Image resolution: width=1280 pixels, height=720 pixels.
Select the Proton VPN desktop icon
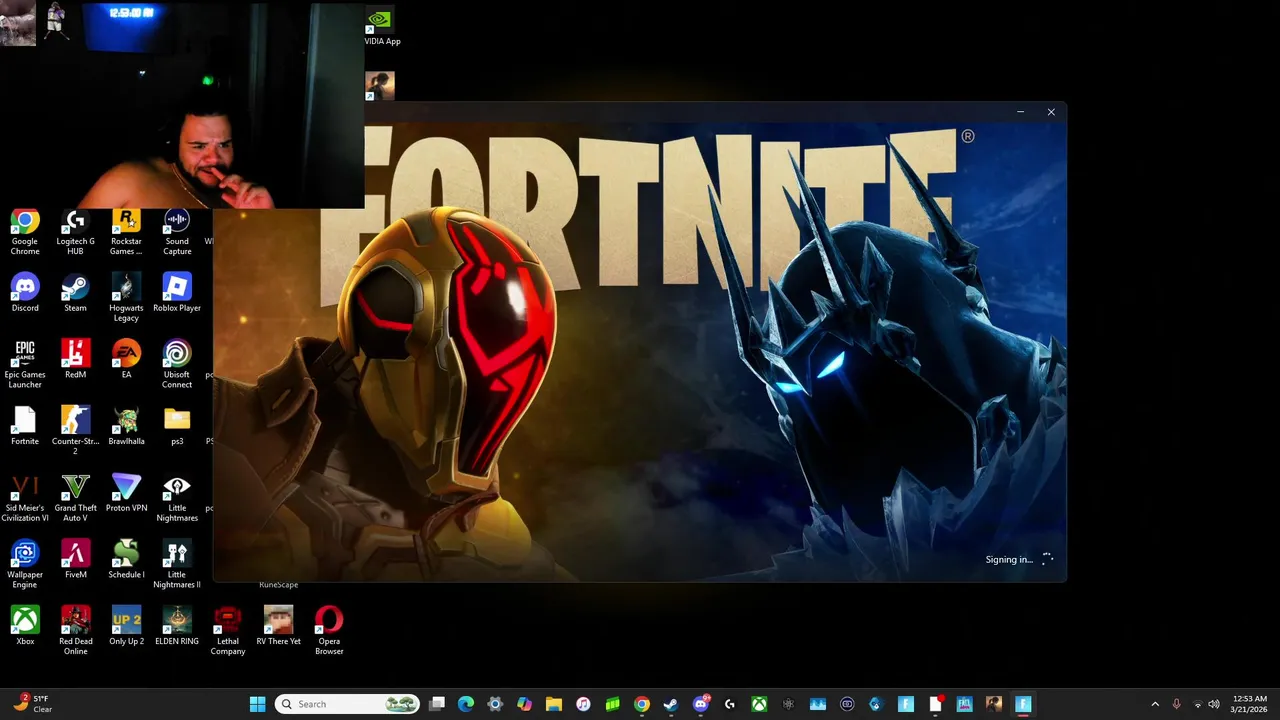click(x=126, y=493)
